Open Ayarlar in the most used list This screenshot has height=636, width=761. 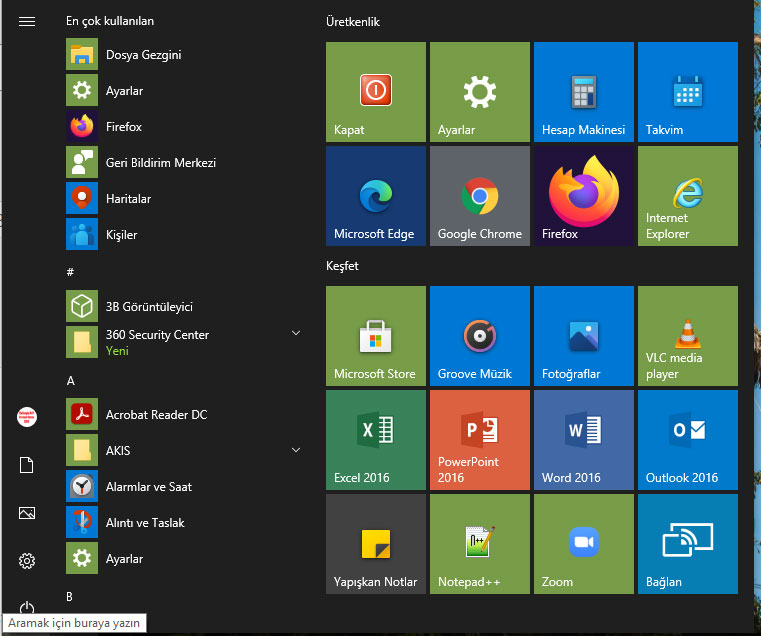click(x=184, y=90)
